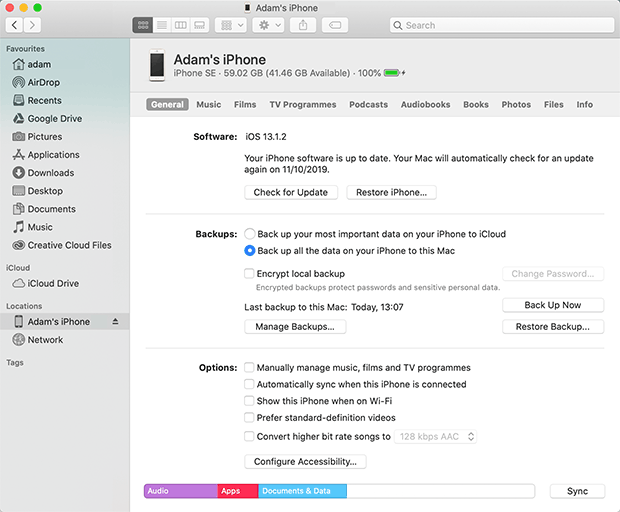
Task: Switch to the Info tab
Action: click(584, 104)
